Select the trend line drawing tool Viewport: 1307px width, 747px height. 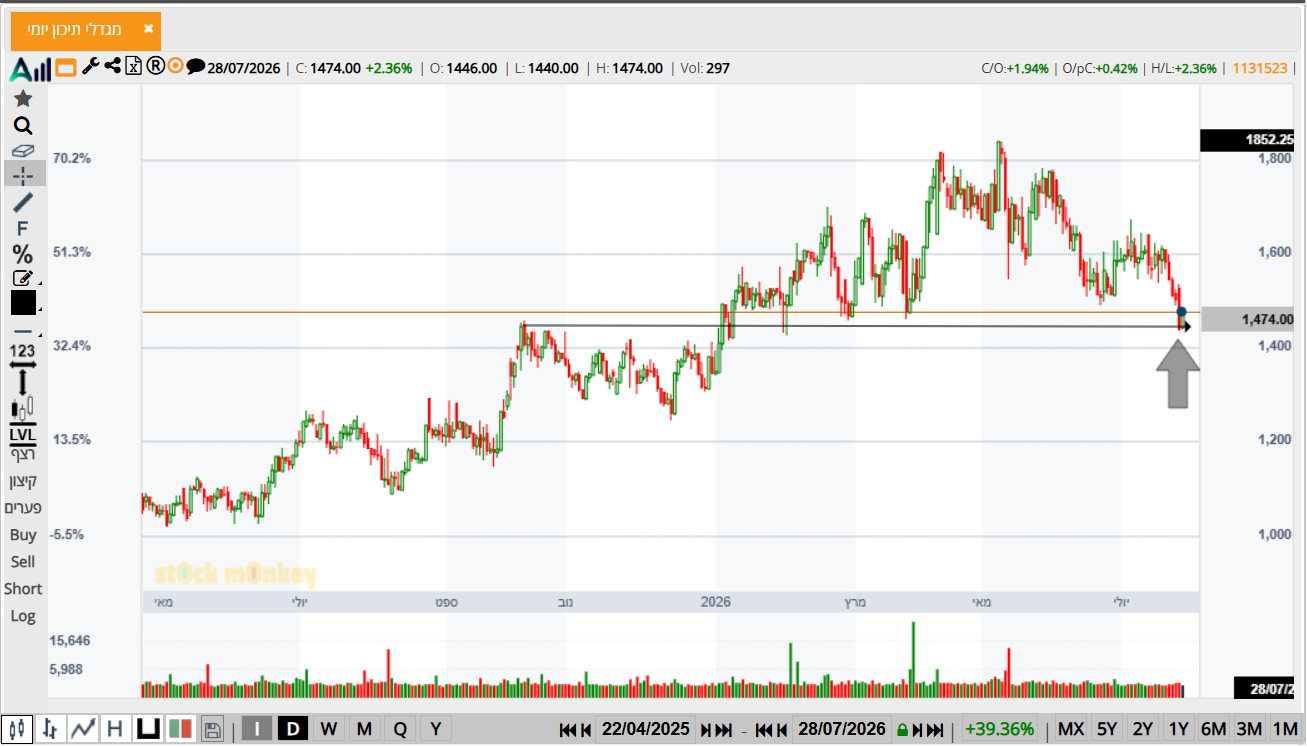point(22,202)
